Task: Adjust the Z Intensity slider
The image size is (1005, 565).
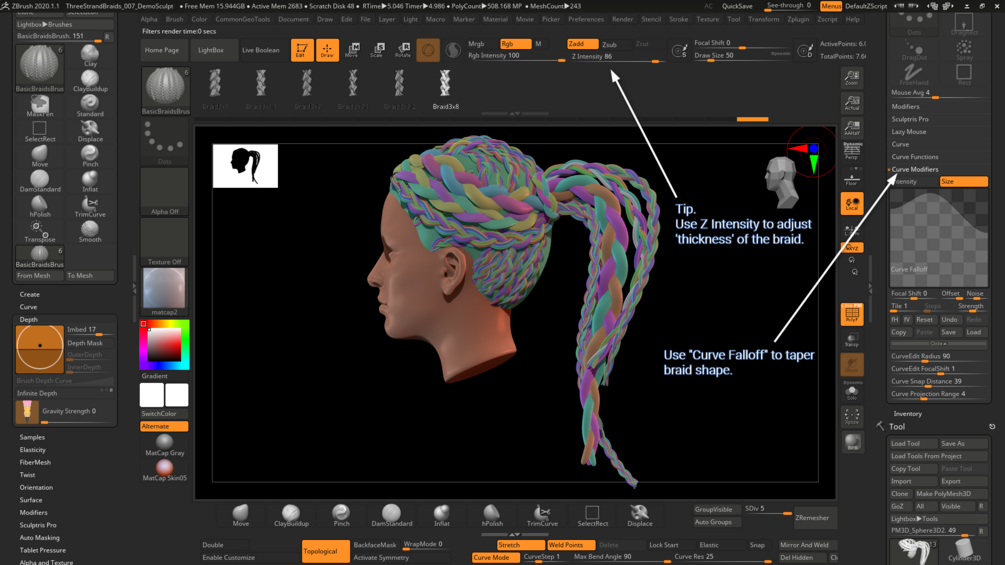Action: 617,57
